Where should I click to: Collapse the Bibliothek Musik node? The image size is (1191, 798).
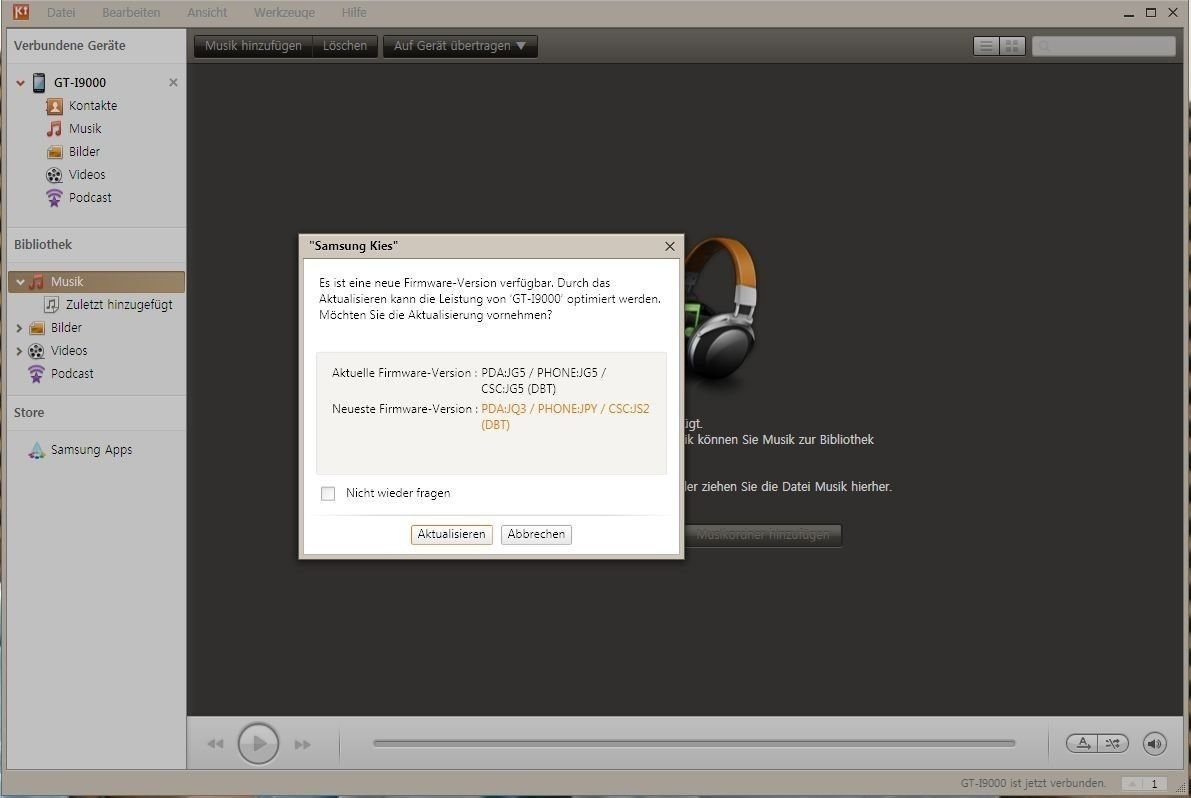tap(21, 282)
